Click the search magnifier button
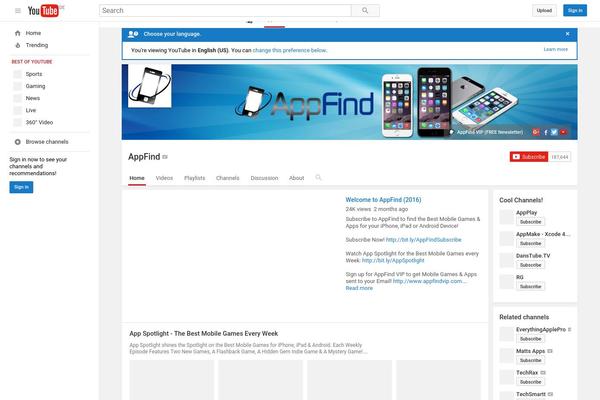This screenshot has width=600, height=400. (x=365, y=11)
